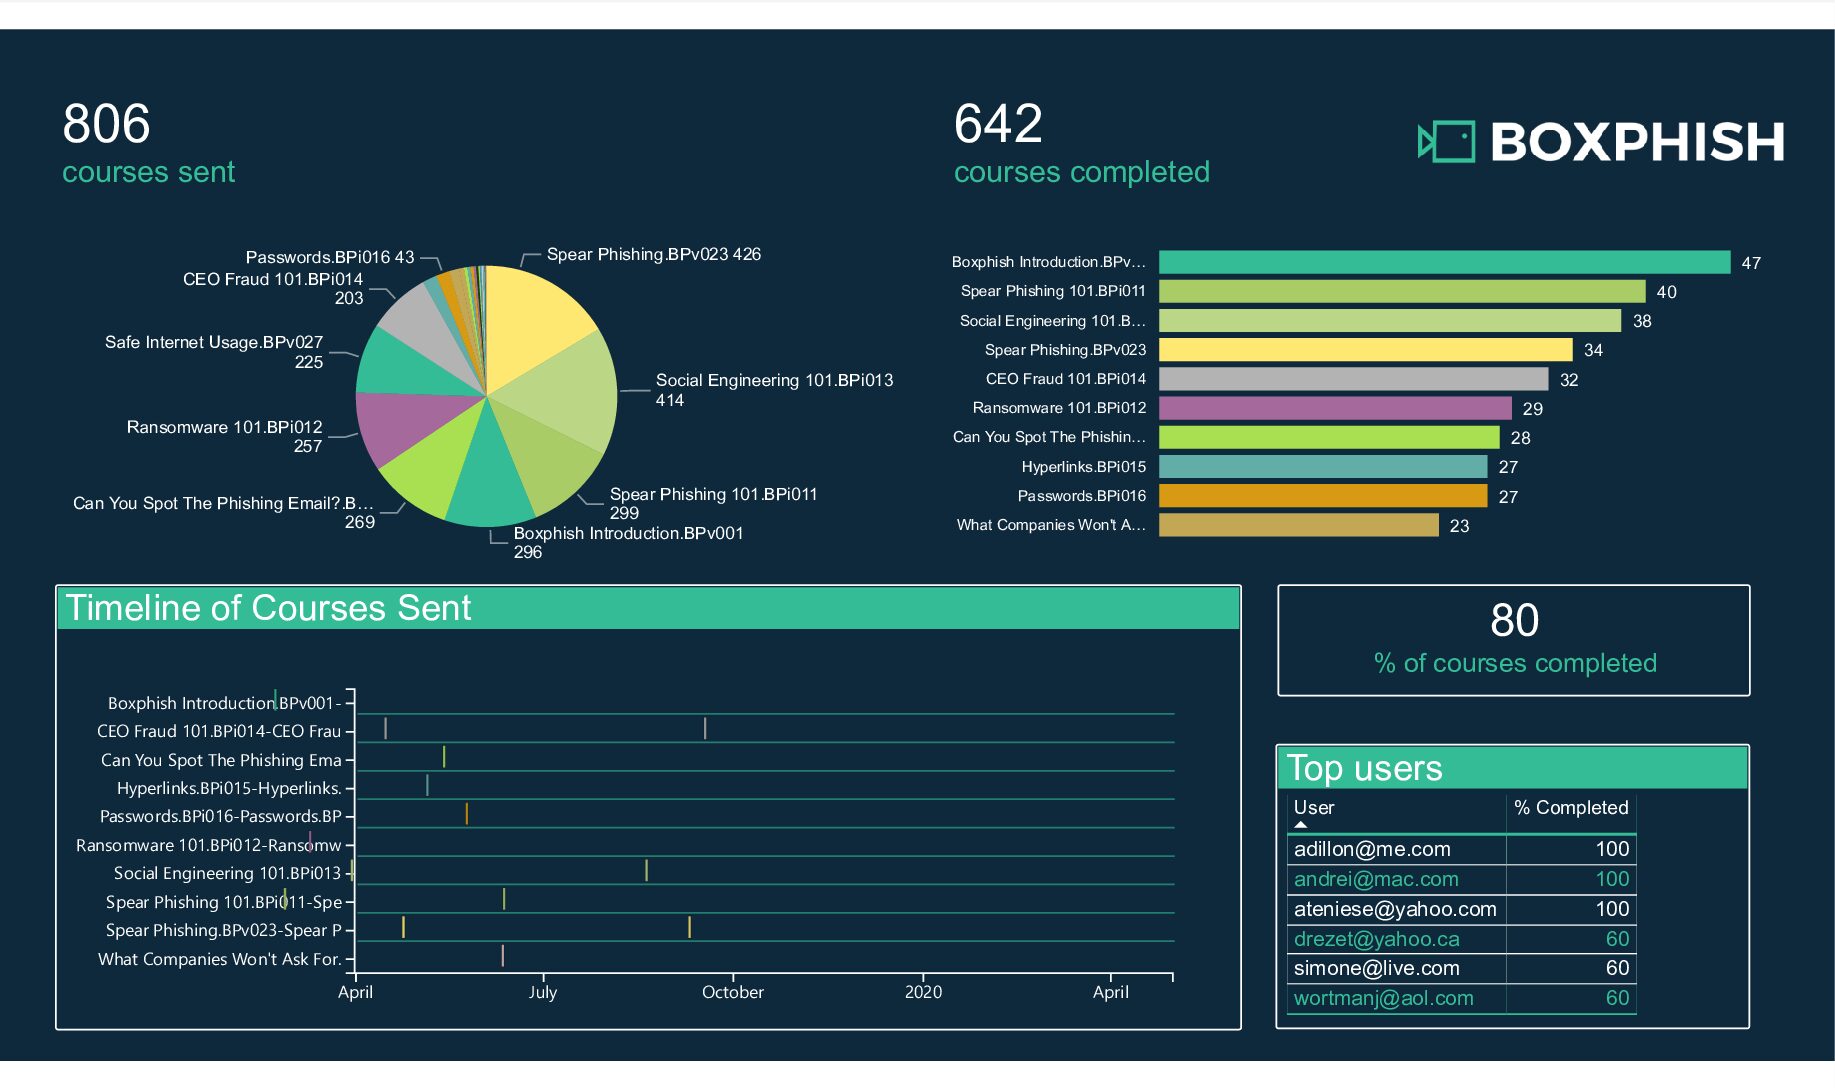This screenshot has height=1088, width=1835.
Task: Click What Companies Won't Ask For marker
Action: click(x=502, y=956)
